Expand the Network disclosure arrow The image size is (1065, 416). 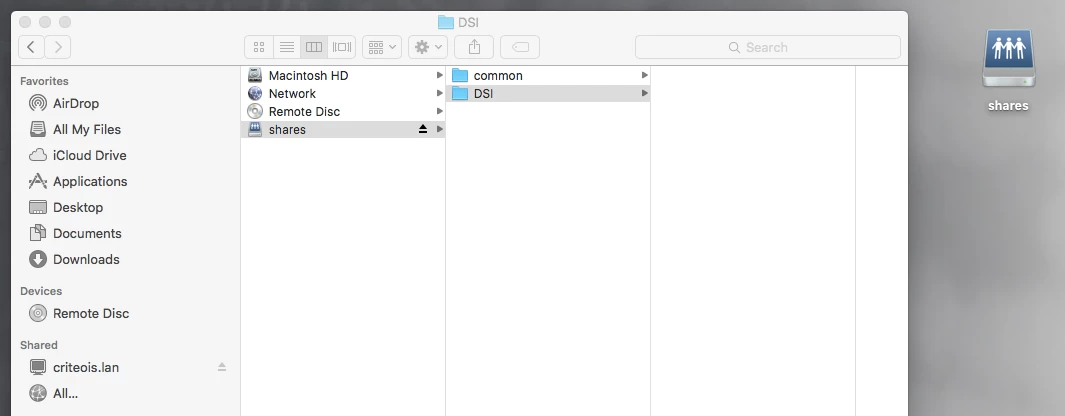pos(439,93)
